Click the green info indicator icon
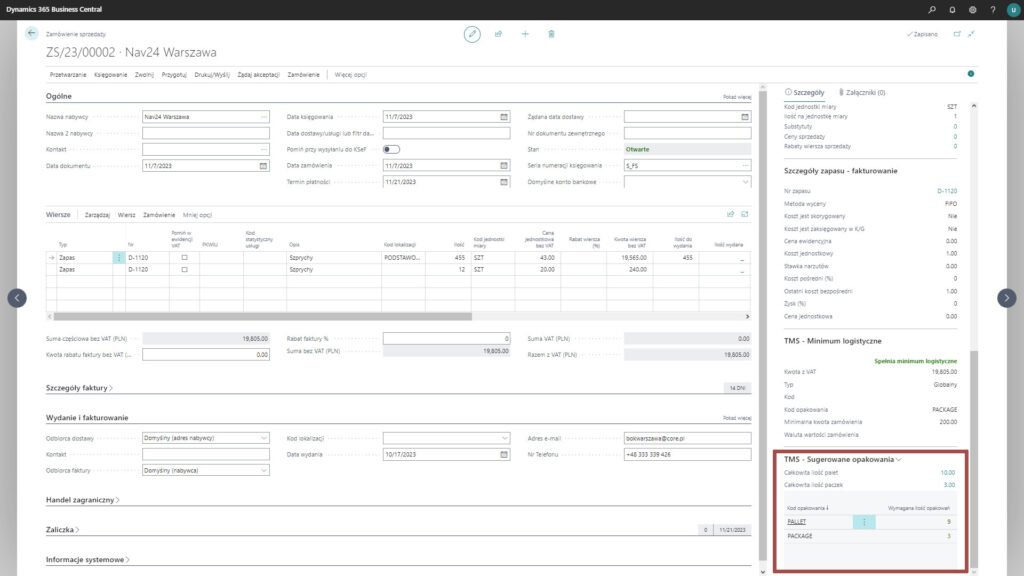This screenshot has height=576, width=1024. 971,74
